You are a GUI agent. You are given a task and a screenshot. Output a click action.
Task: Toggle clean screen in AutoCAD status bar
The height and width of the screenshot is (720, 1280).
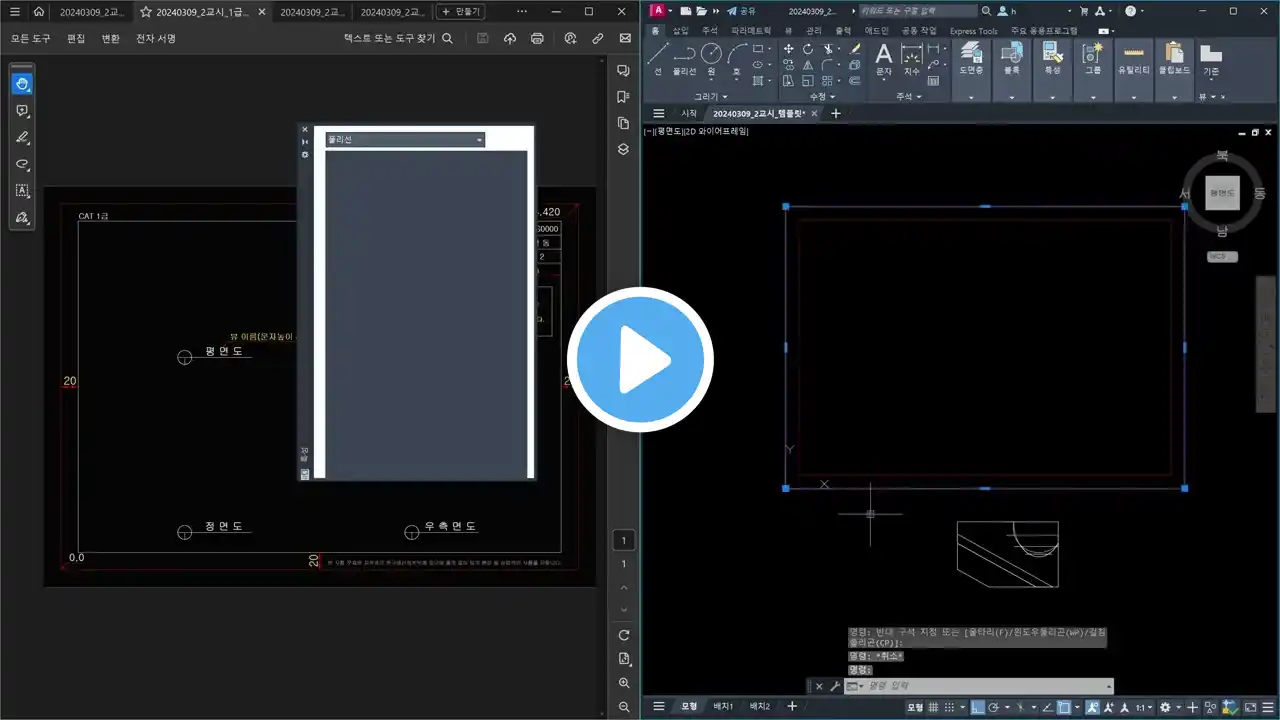coord(1250,707)
